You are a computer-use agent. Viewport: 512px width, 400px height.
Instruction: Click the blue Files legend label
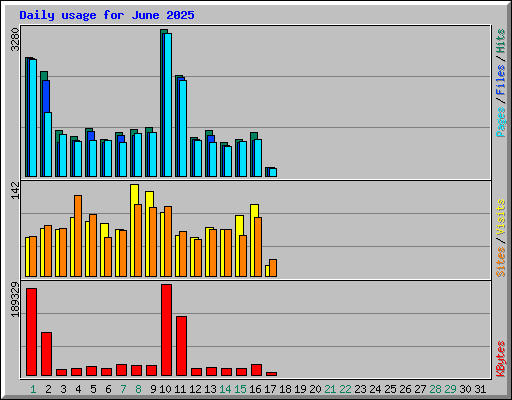pos(501,80)
